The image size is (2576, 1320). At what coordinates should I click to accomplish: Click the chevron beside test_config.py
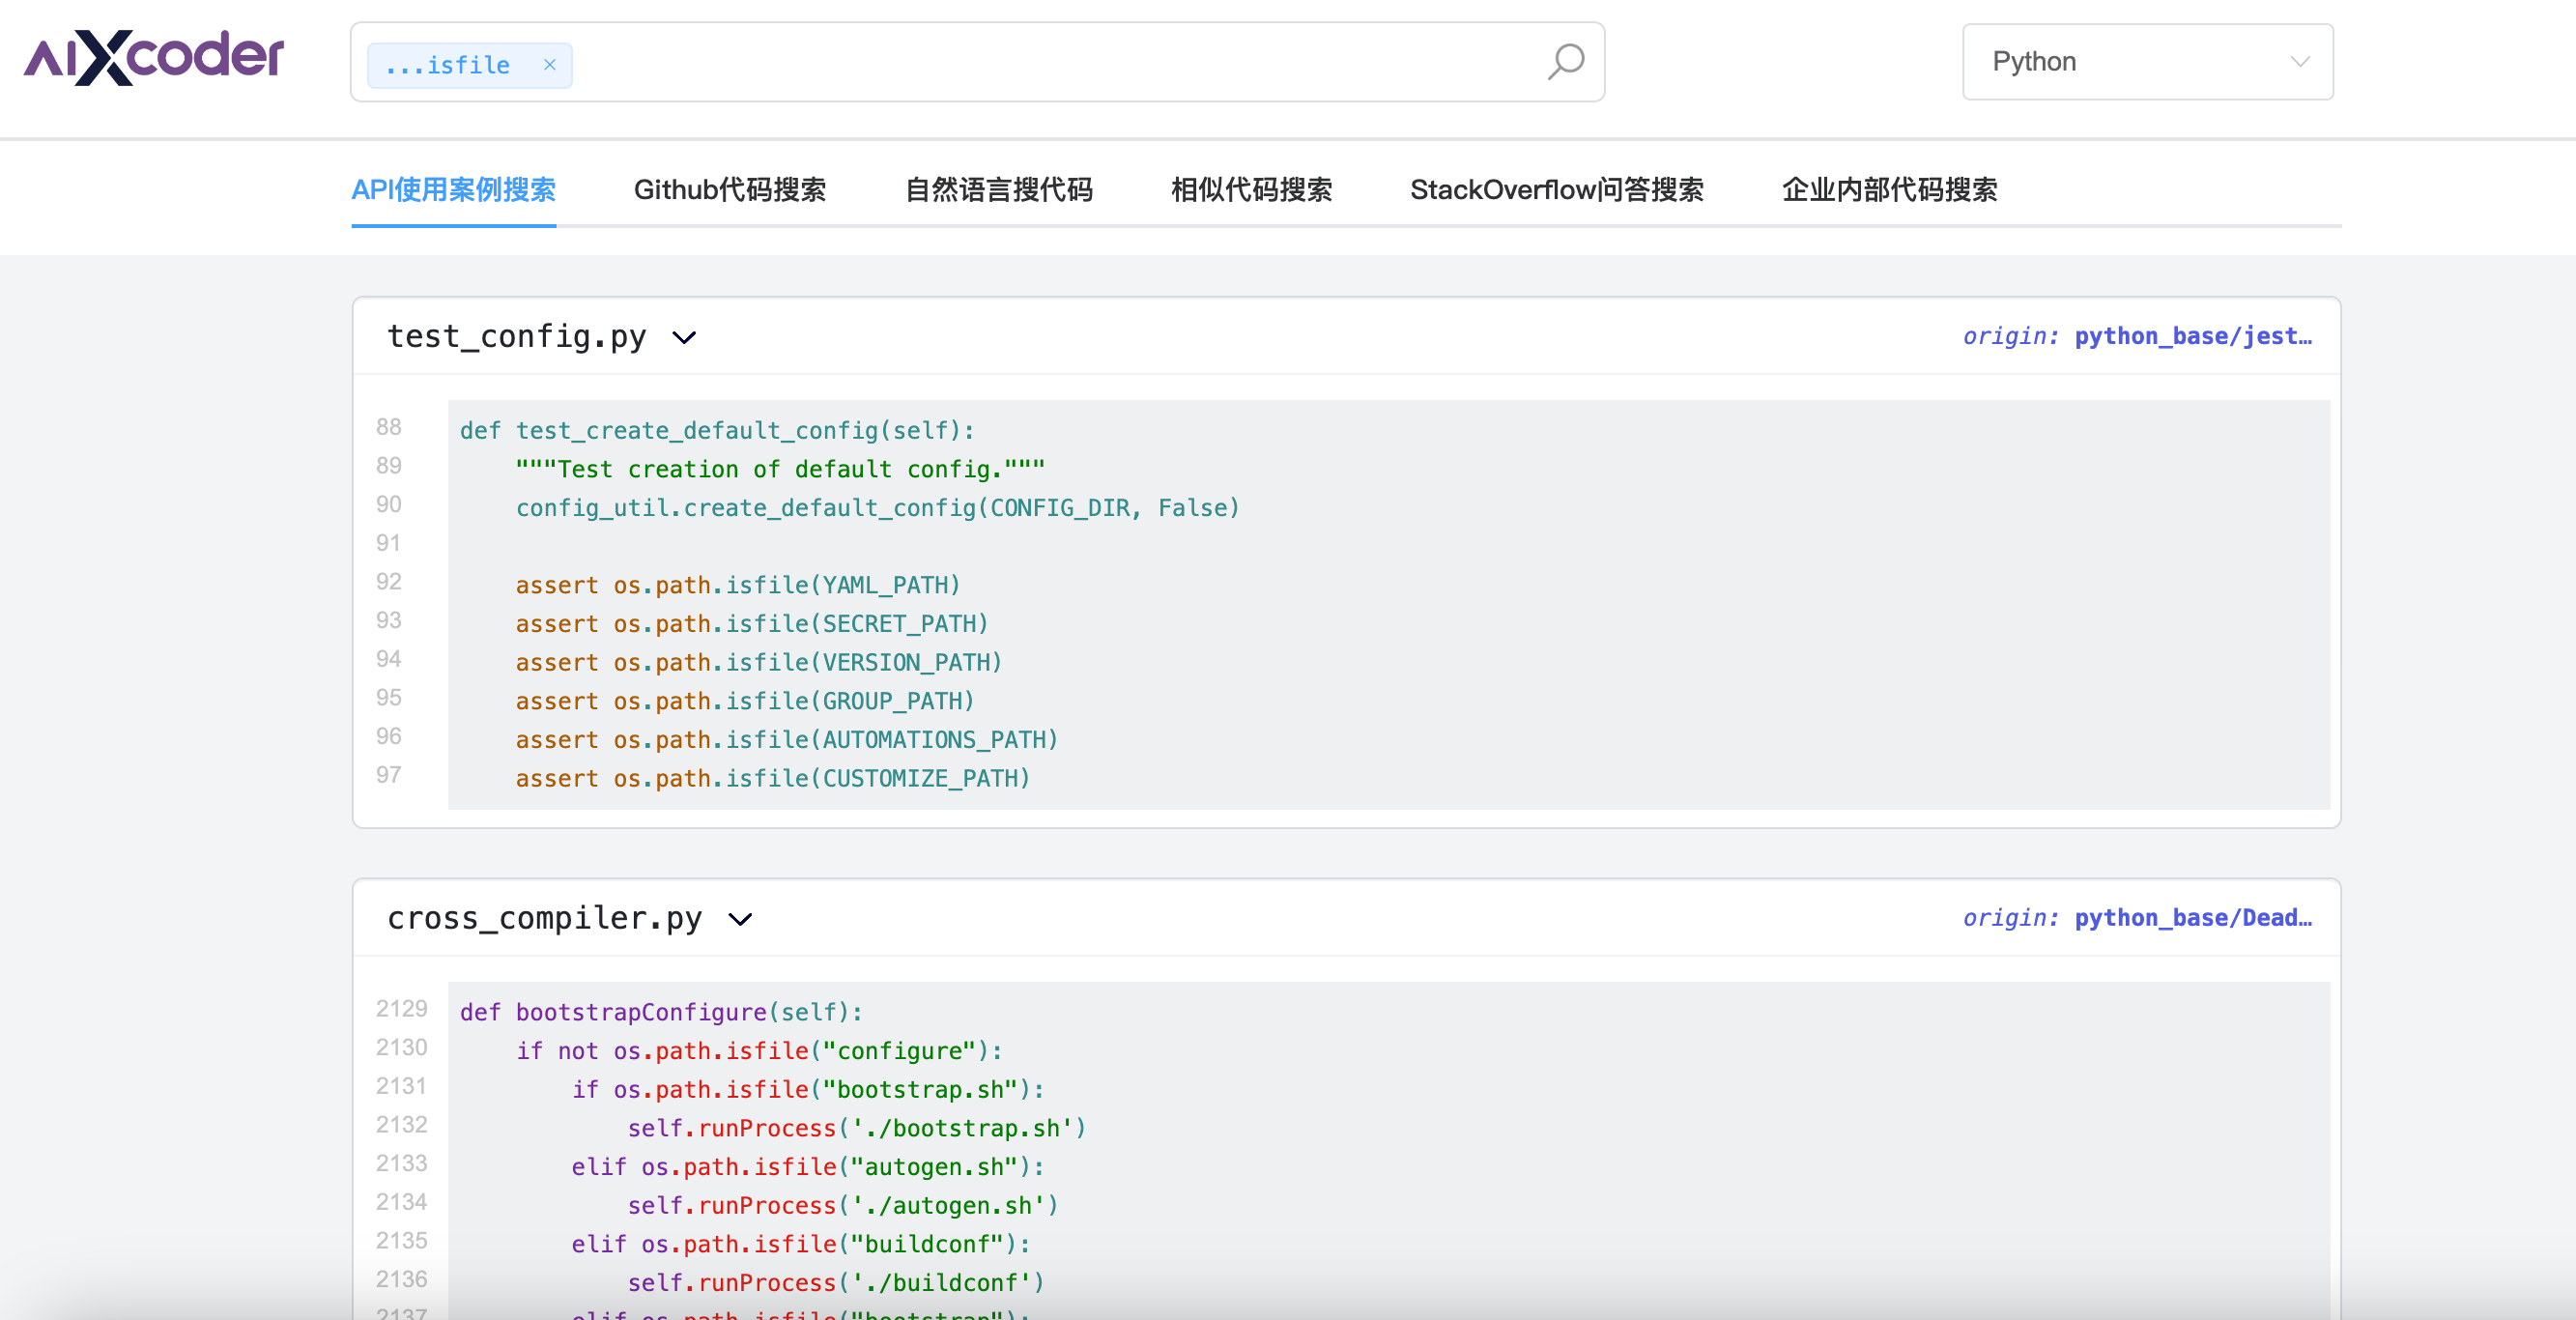[684, 338]
